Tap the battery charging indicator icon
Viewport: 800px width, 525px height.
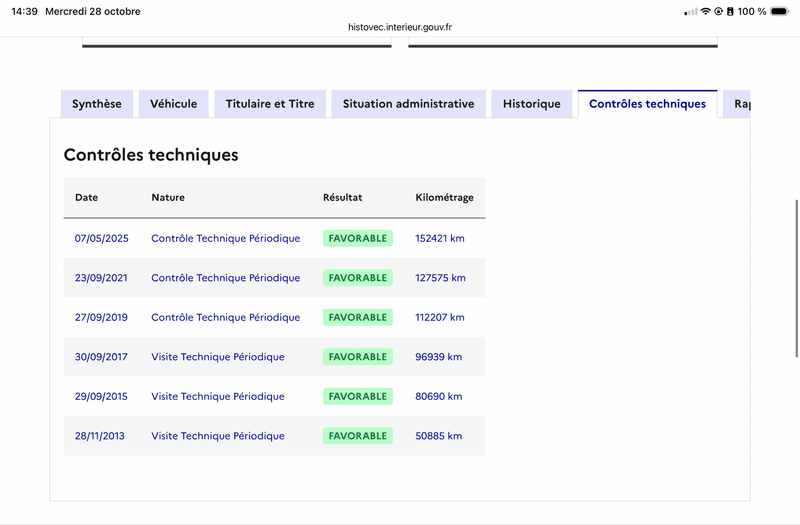tap(730, 11)
